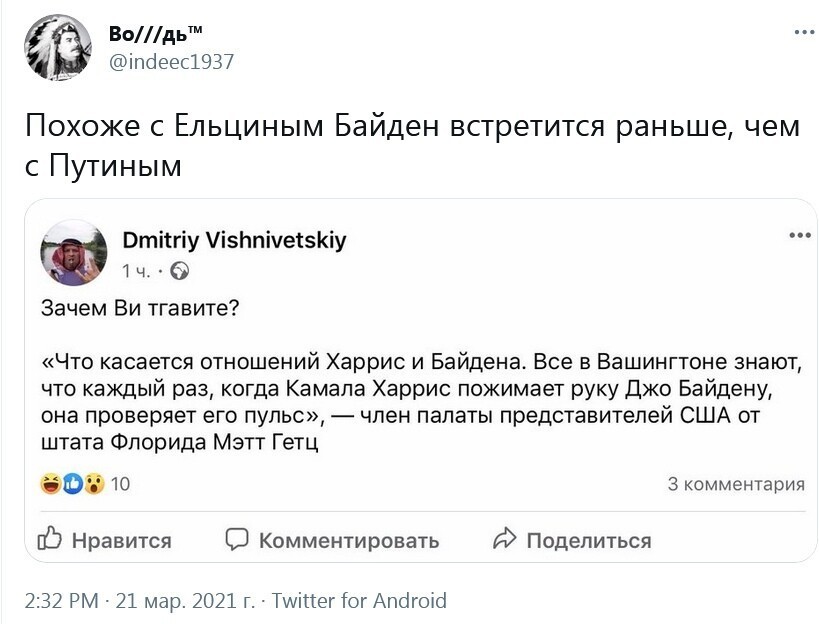Screen dimensions: 819x624
Task: Click the laughing reaction emoji icon
Action: 51,484
